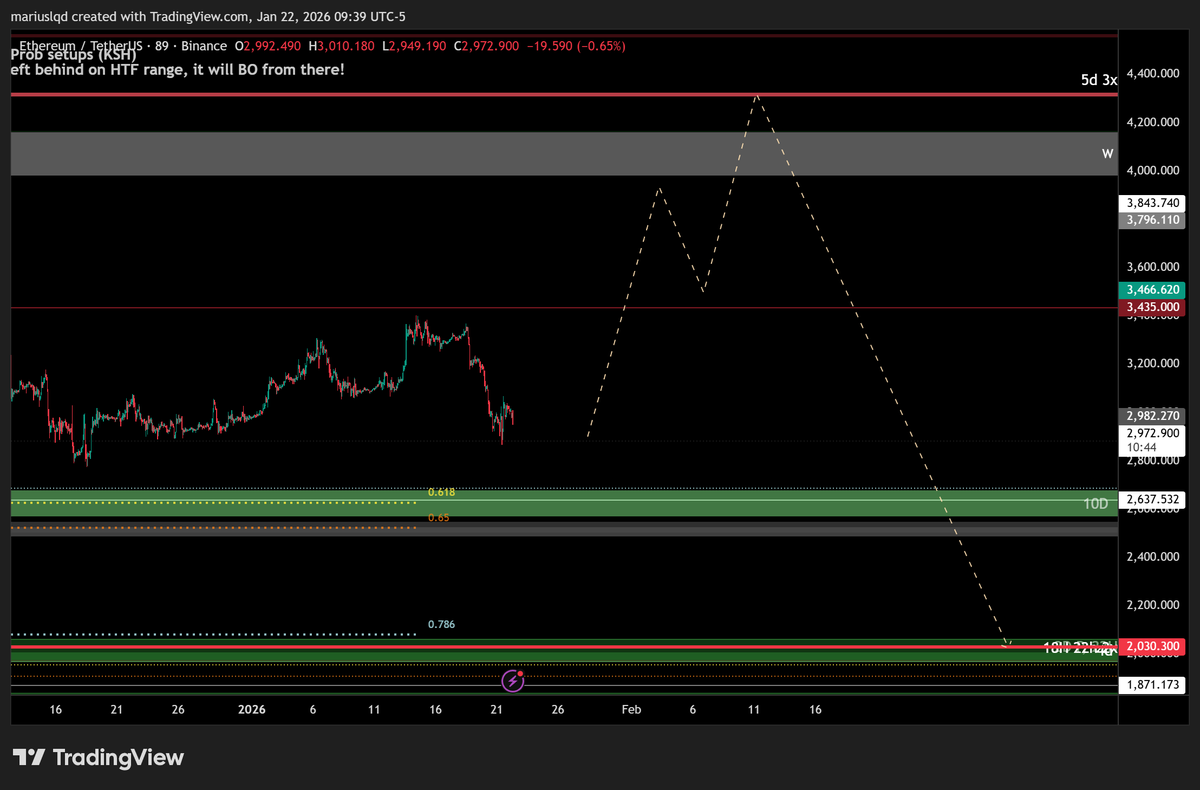The image size is (1200, 790).
Task: Click the purple lightning event icon
Action: tap(513, 681)
